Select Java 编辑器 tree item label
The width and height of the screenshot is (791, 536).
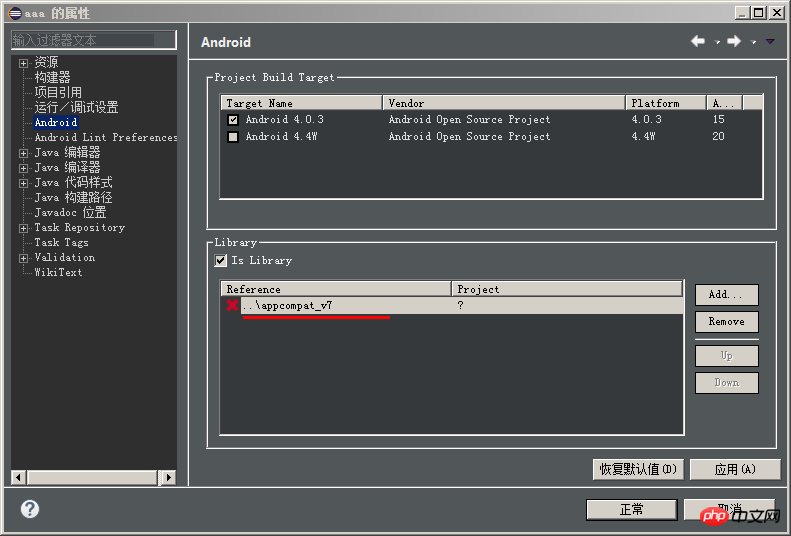point(67,152)
